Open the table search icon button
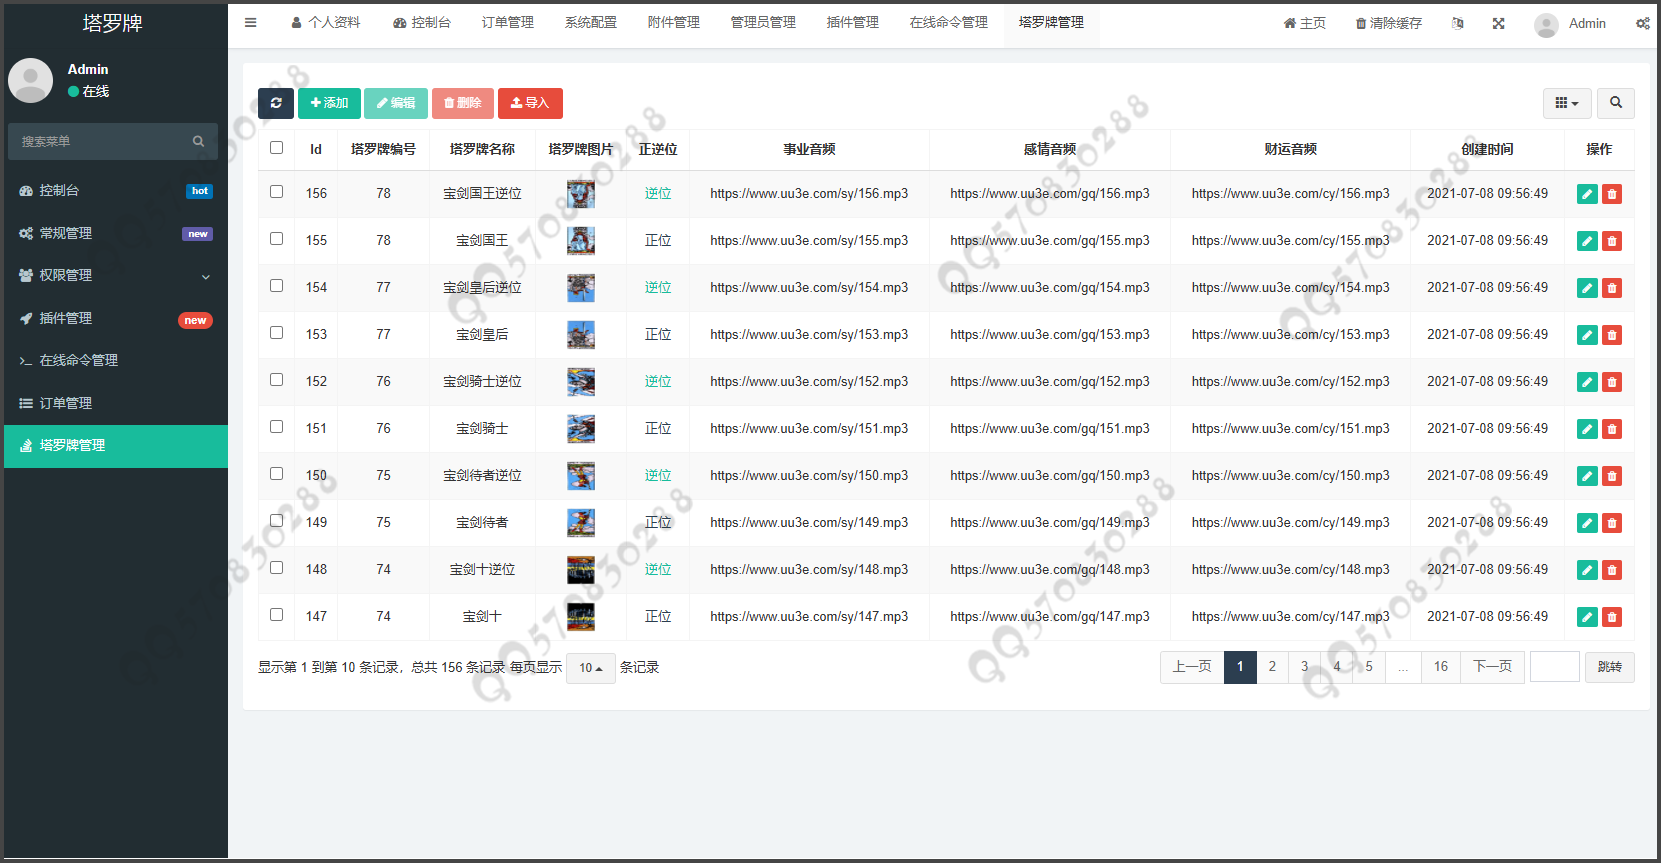The height and width of the screenshot is (863, 1661). click(1615, 103)
